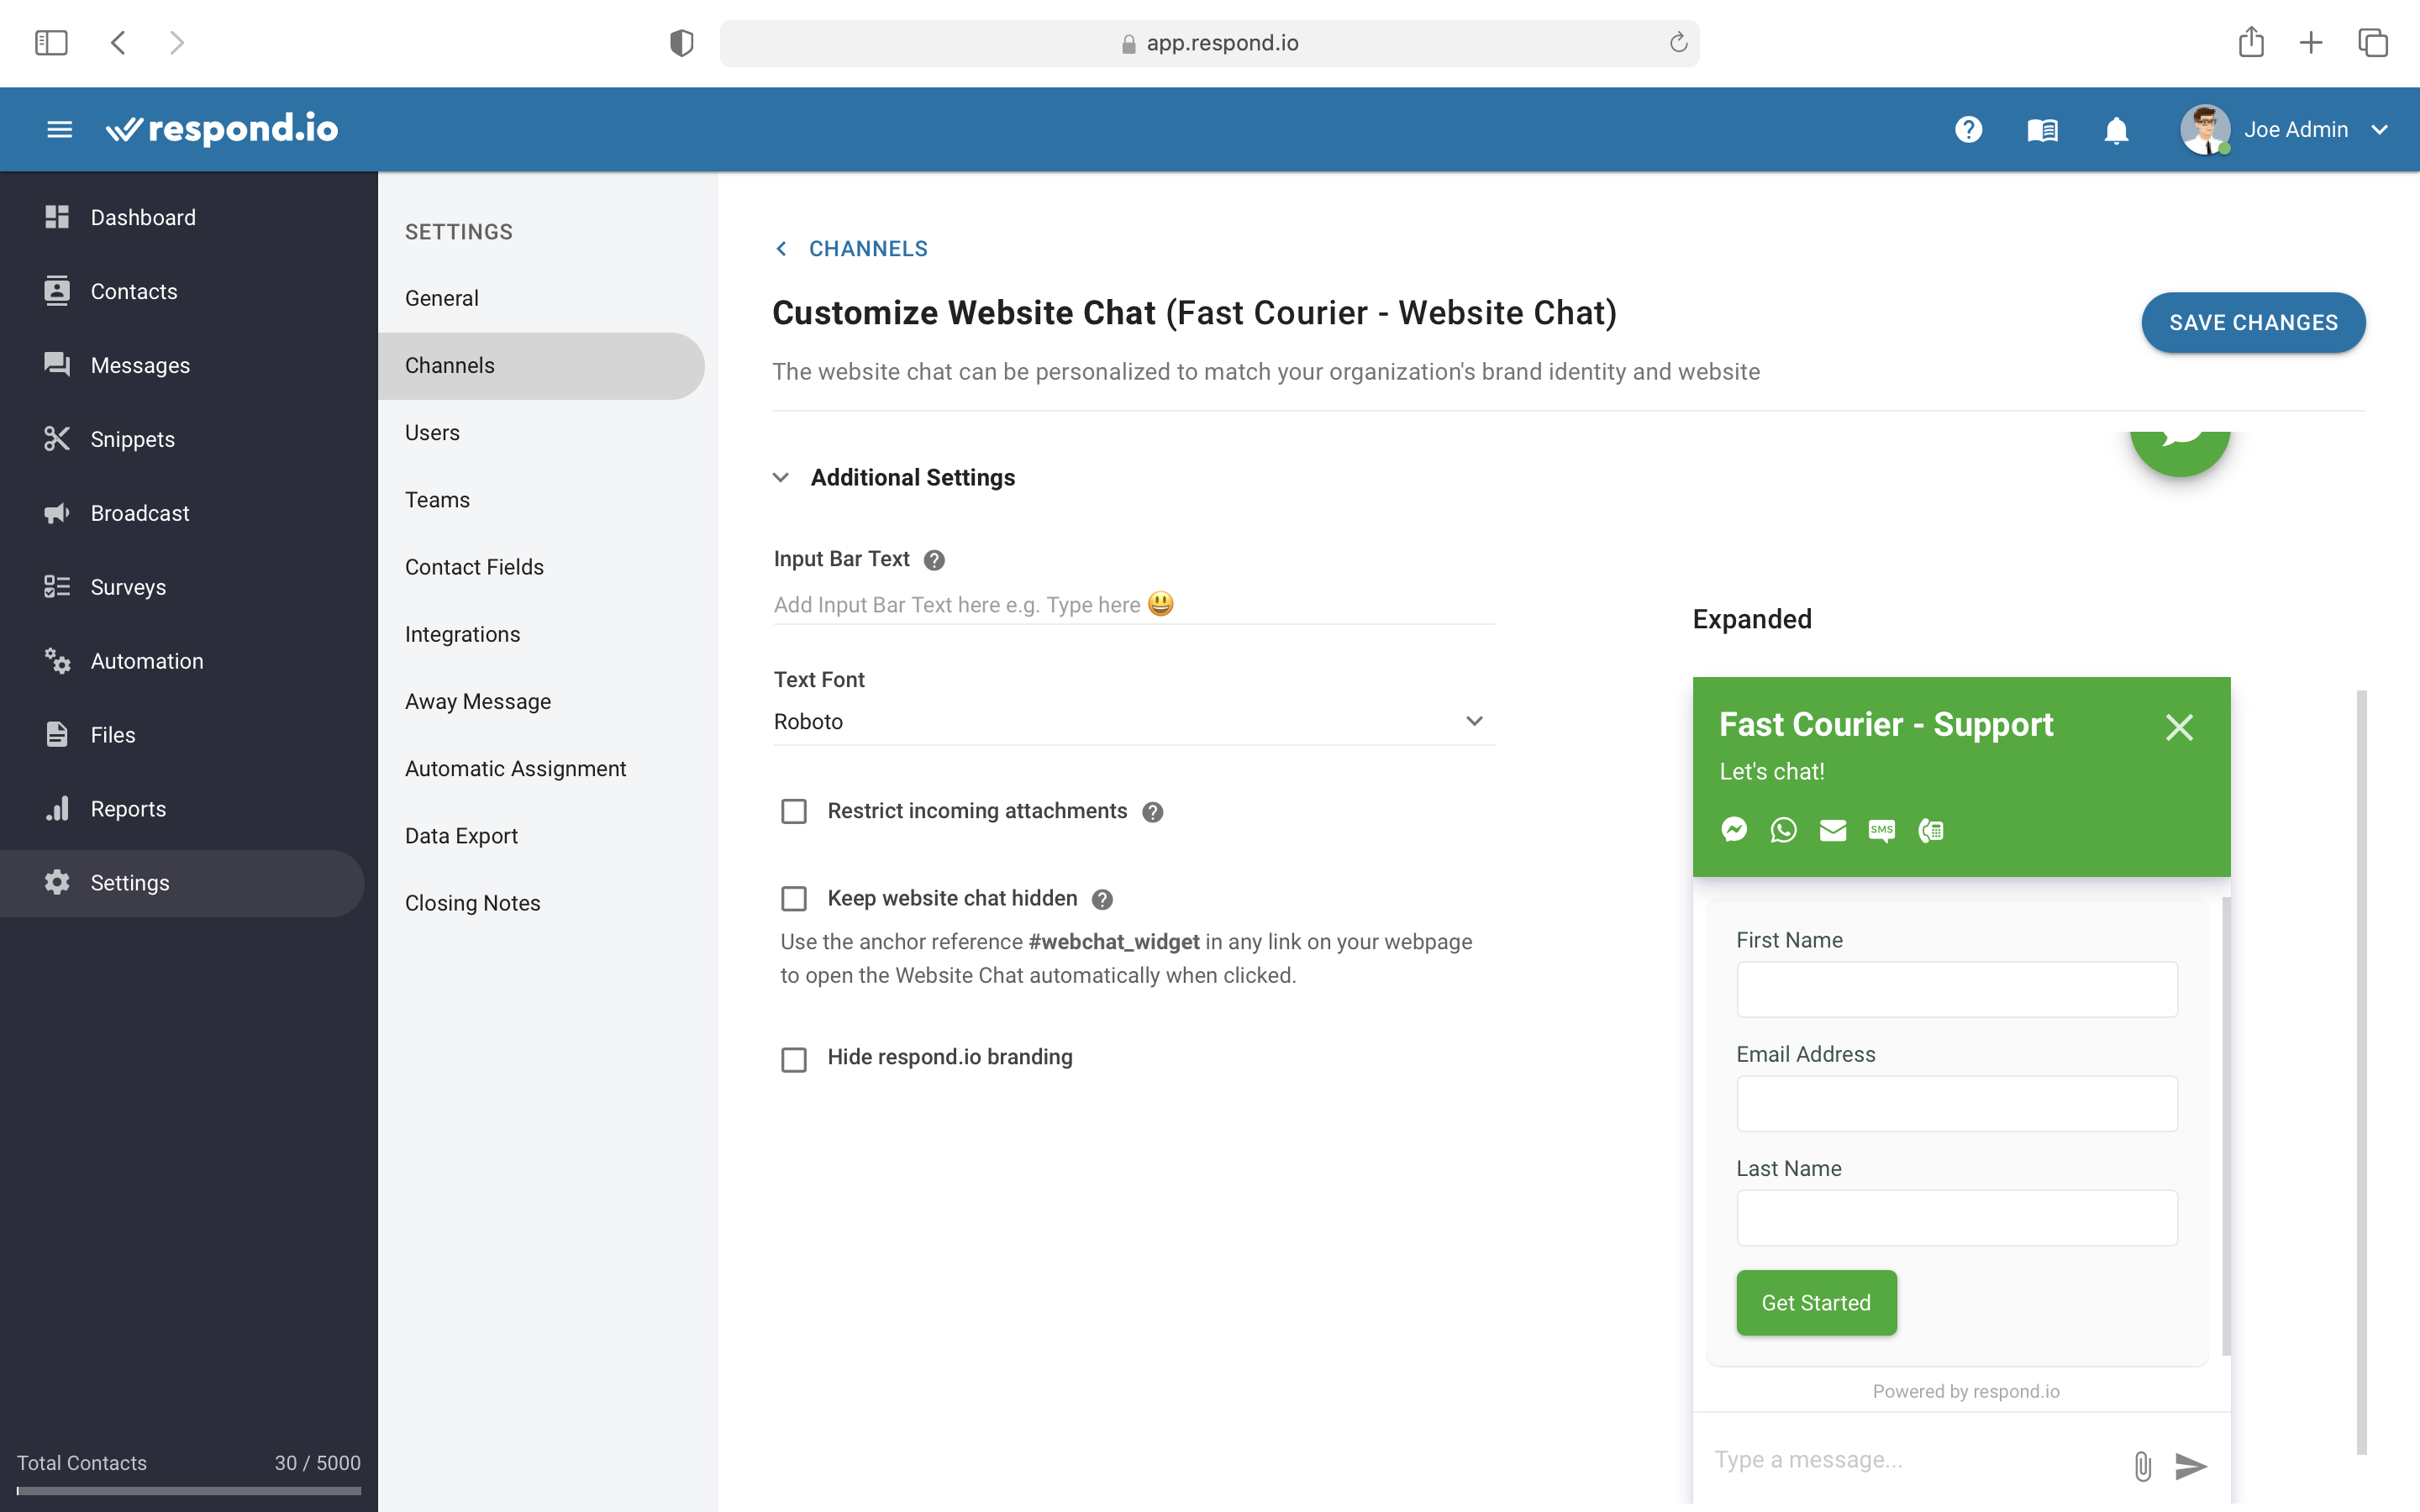Click the back chevron beside CHANNELS
The height and width of the screenshot is (1512, 2420).
781,249
